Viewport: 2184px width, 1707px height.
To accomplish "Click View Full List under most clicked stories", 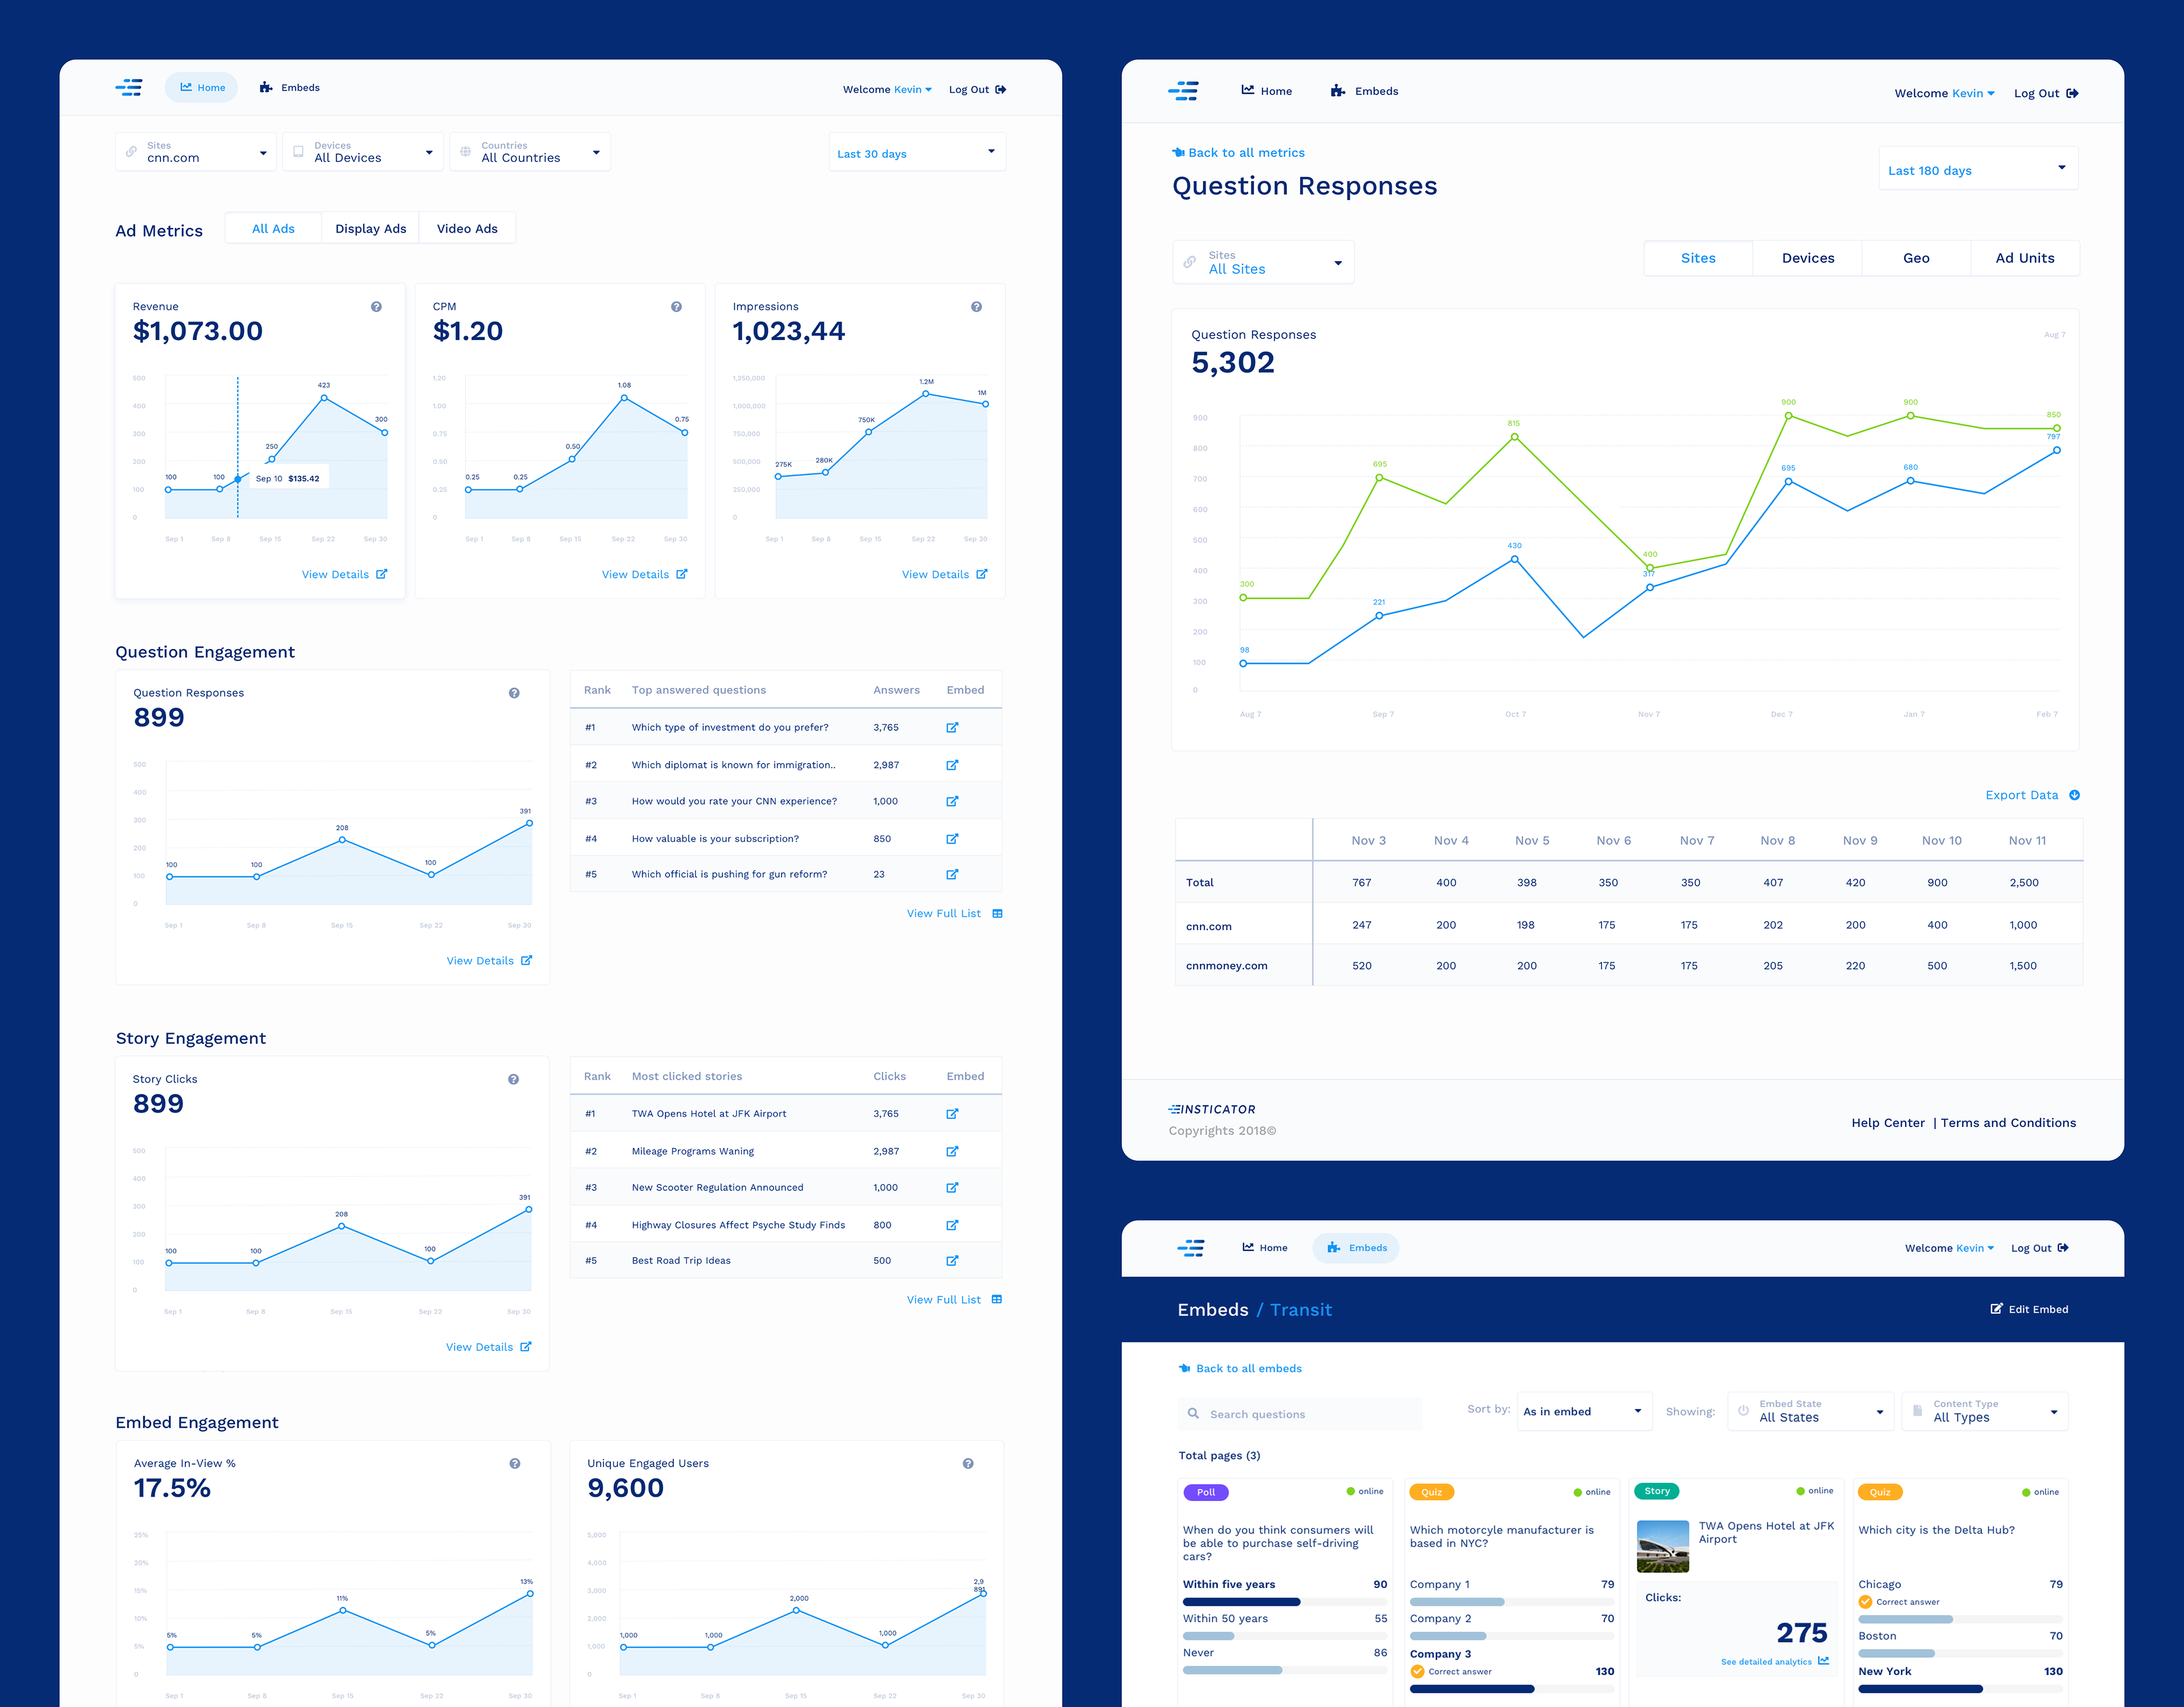I will click(x=954, y=1300).
